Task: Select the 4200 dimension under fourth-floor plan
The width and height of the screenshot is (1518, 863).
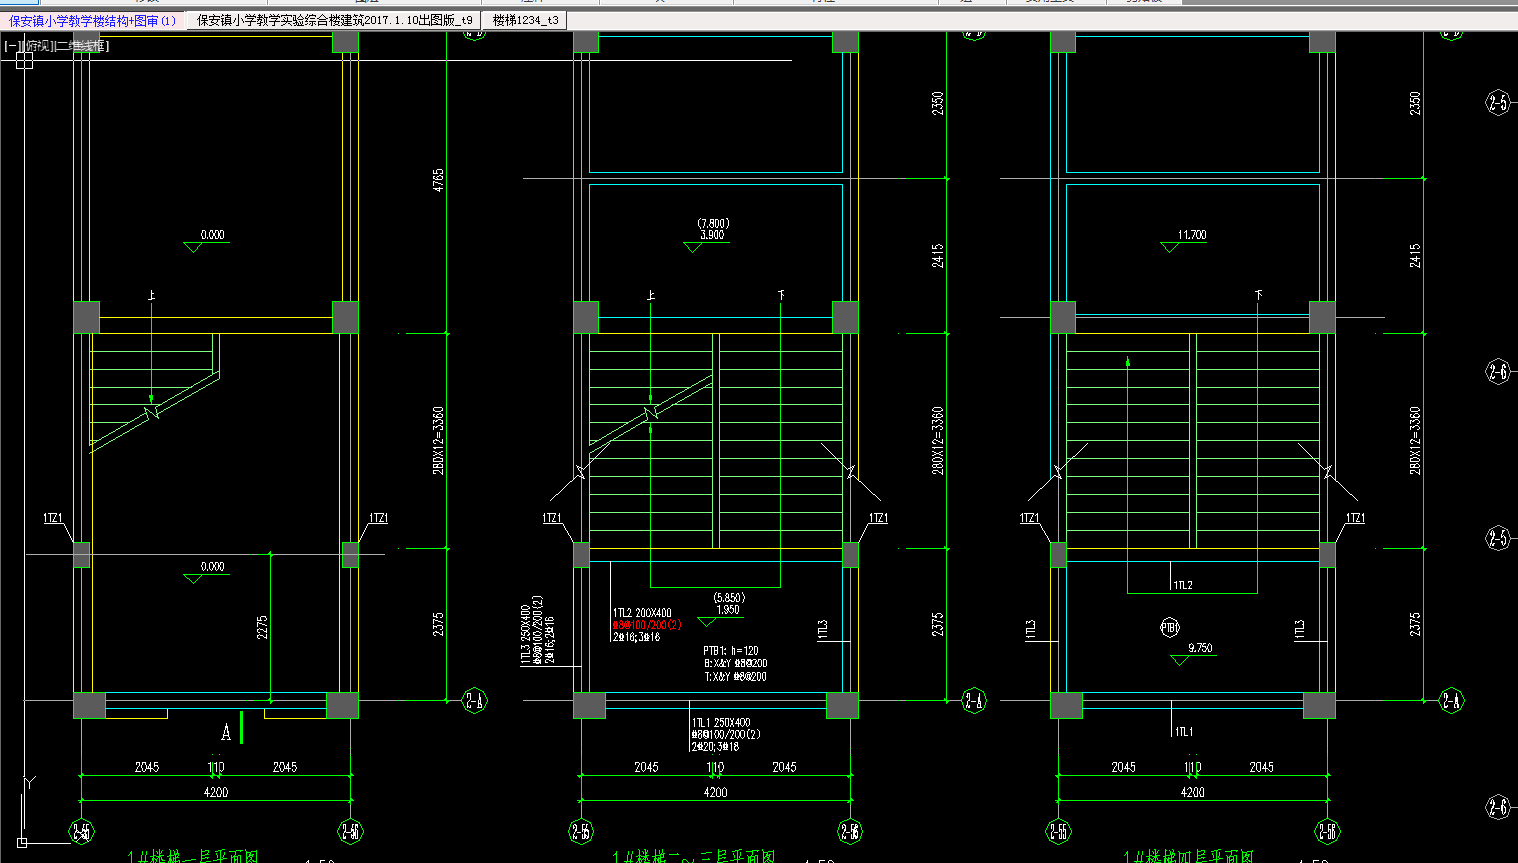Action: tap(1193, 792)
